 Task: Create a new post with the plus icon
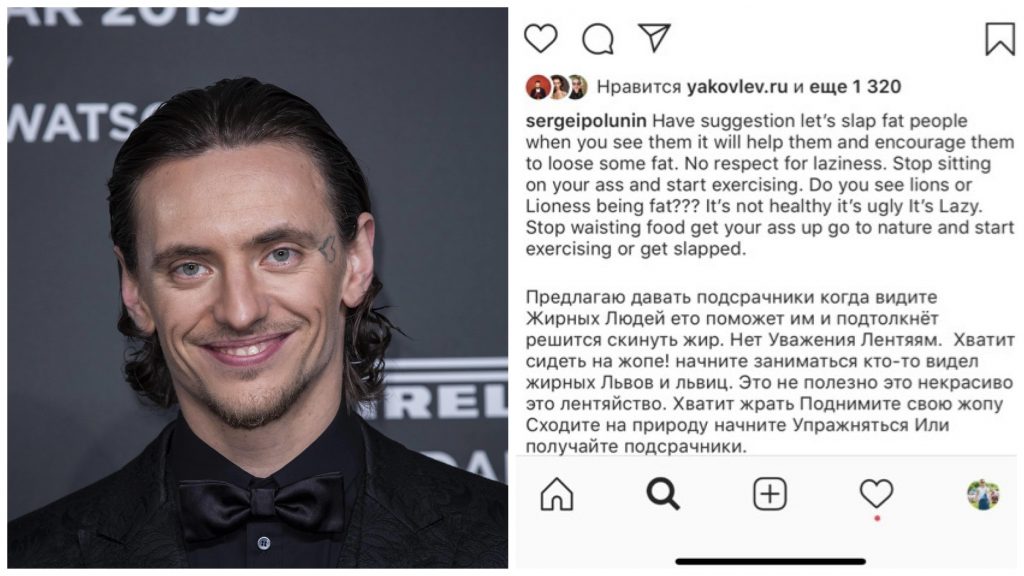[770, 494]
